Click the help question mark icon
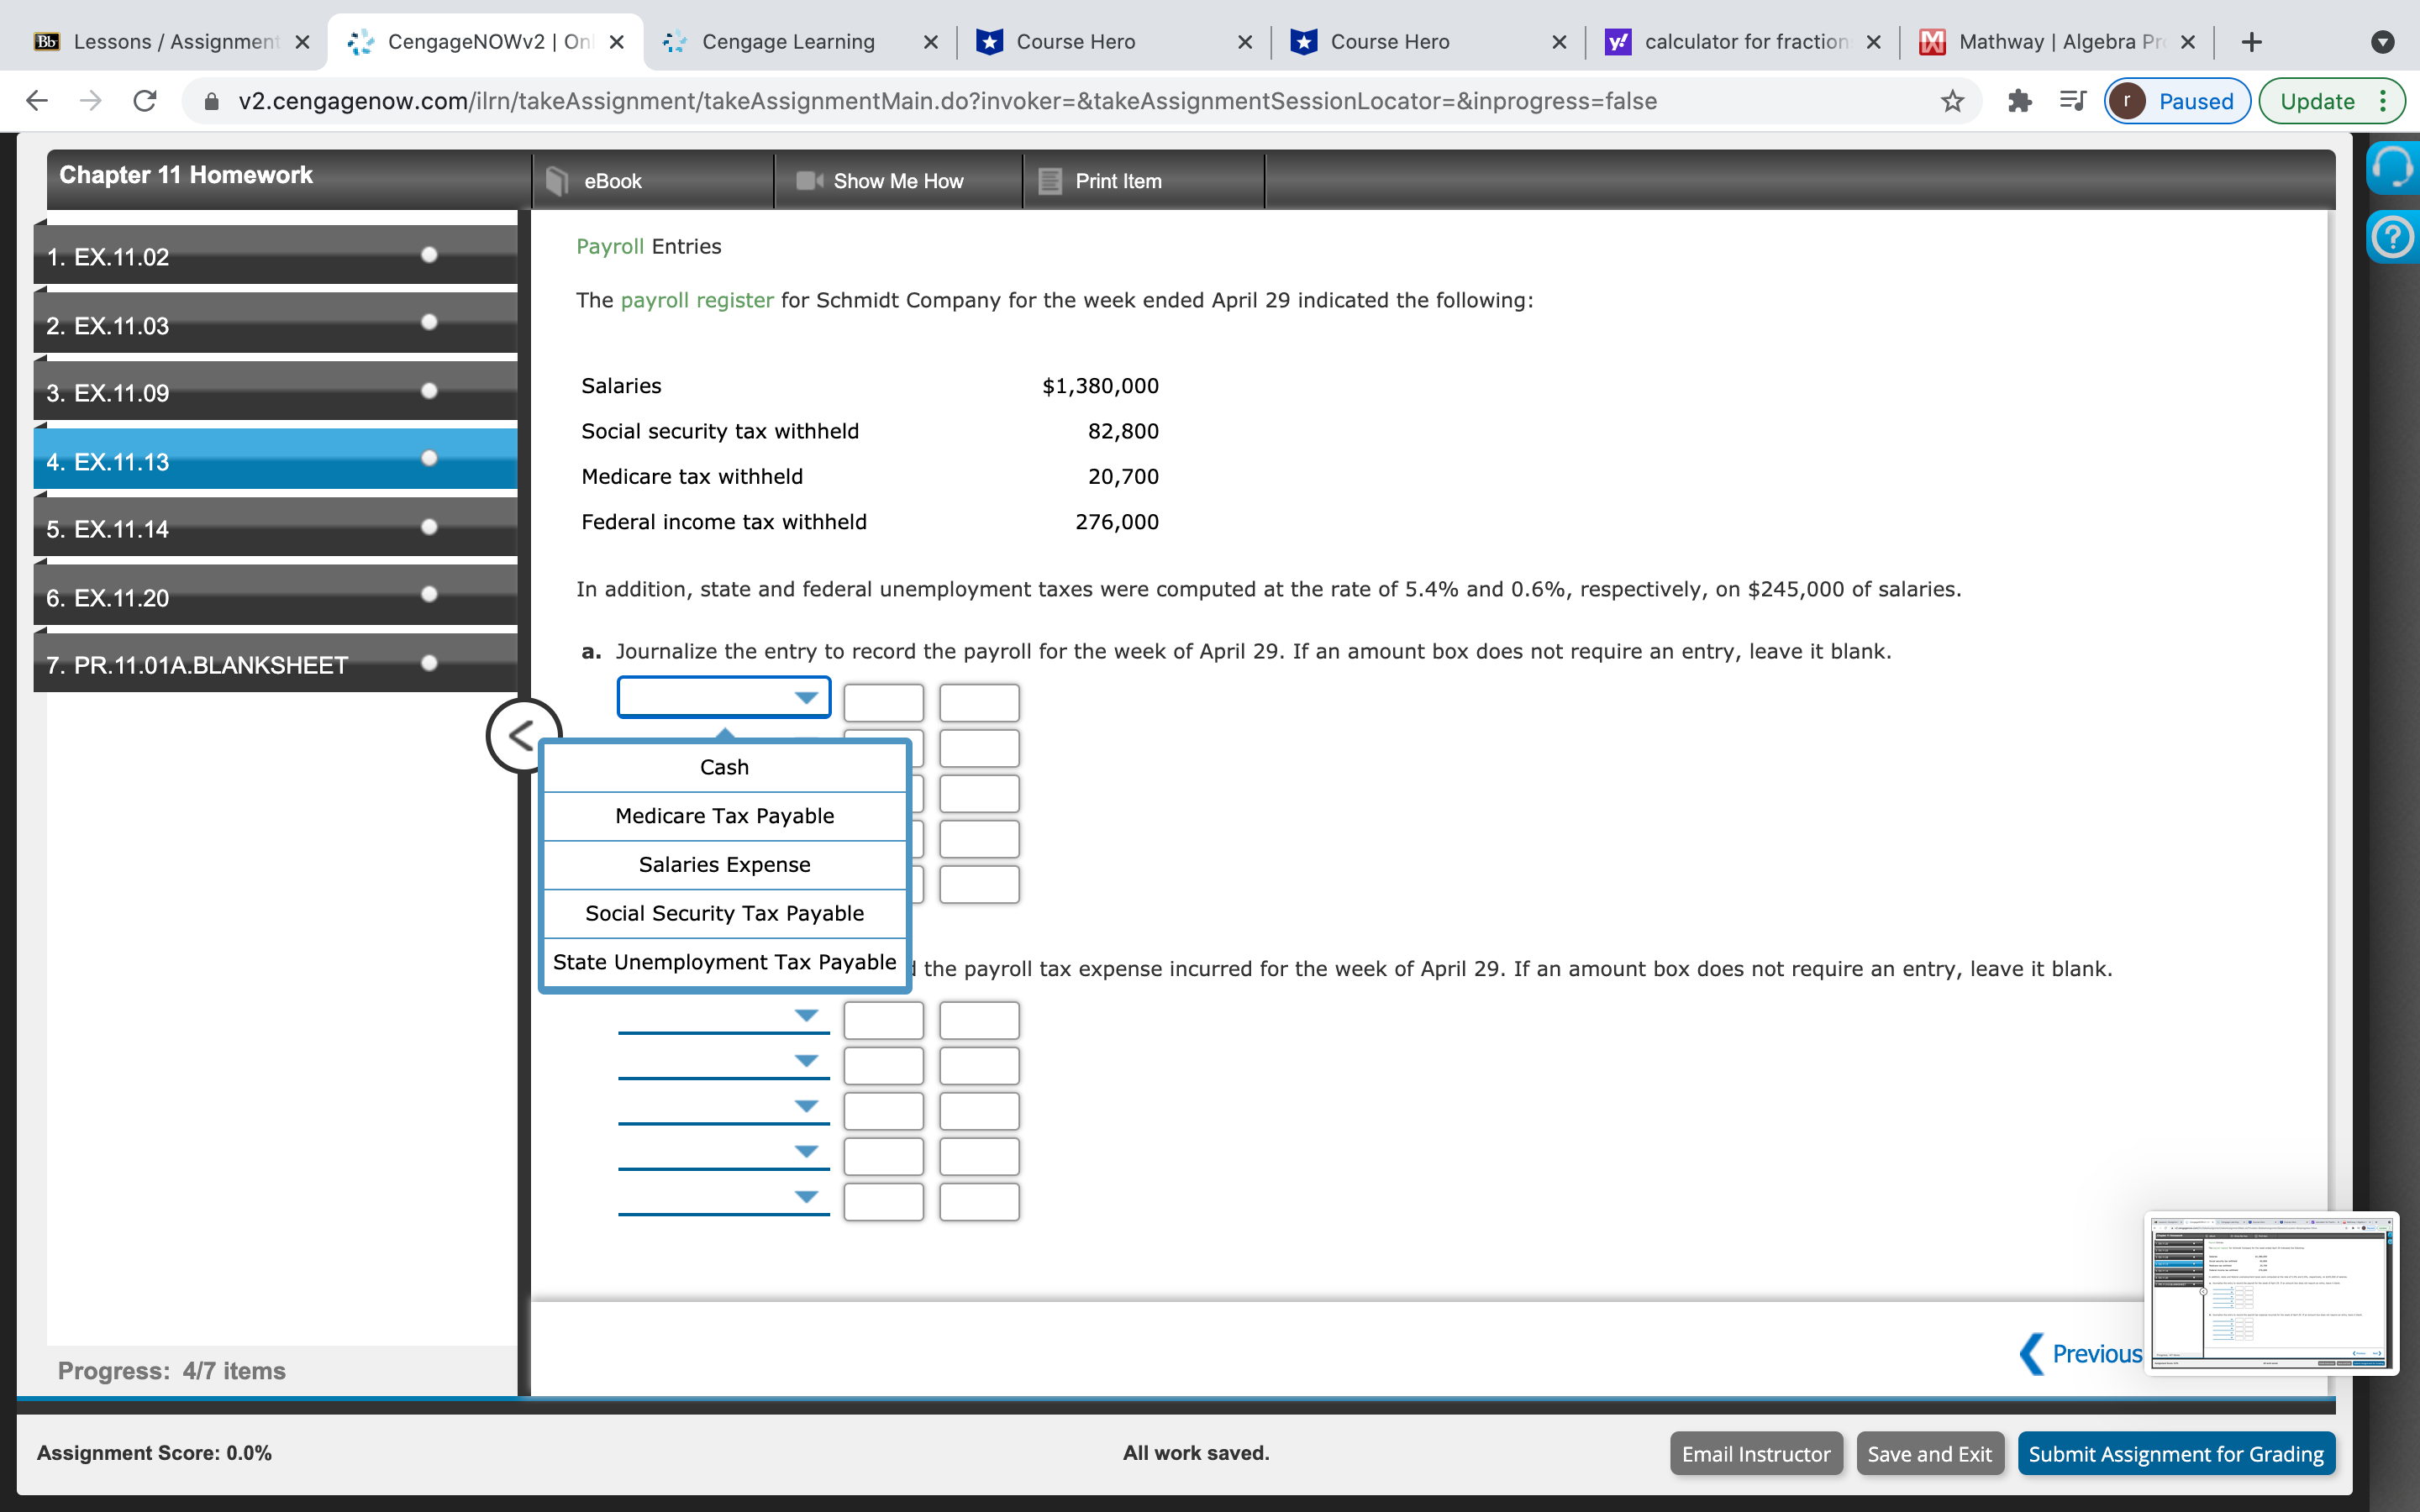 [2392, 238]
